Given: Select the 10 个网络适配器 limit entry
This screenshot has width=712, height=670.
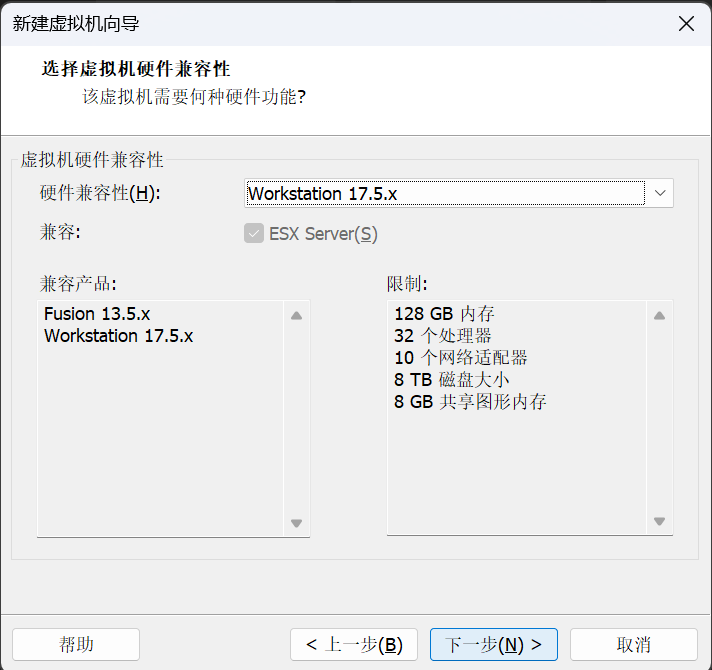Looking at the screenshot, I should (460, 358).
